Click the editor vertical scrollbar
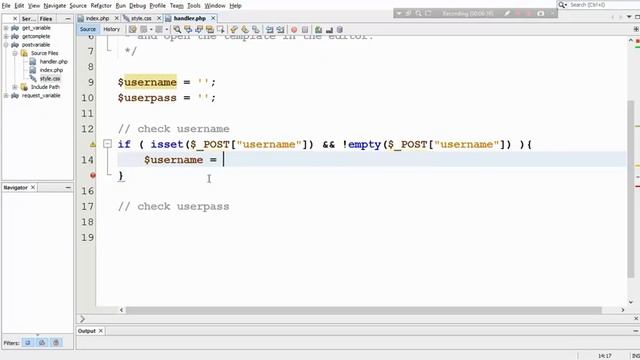 pos(631,188)
